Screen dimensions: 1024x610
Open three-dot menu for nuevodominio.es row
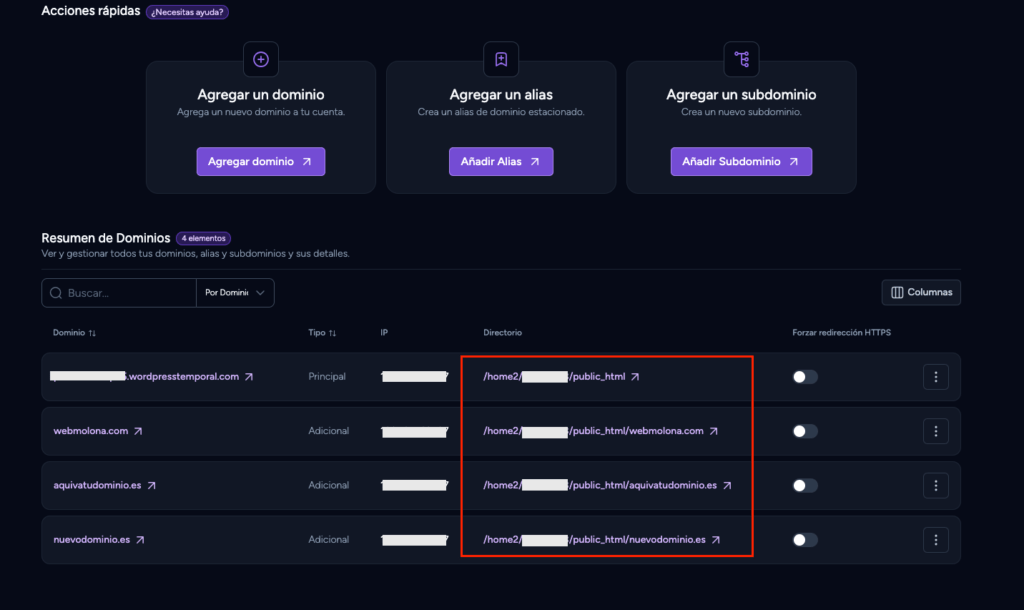tap(935, 539)
